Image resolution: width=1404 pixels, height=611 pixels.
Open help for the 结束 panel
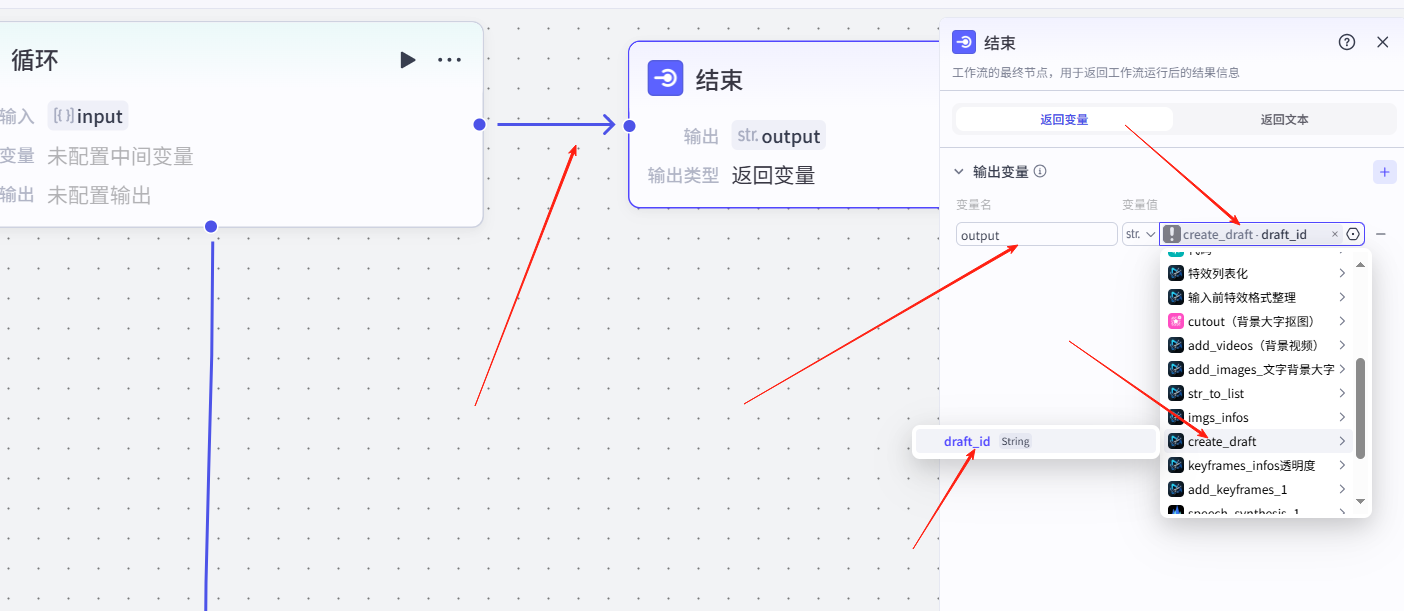point(1347,42)
